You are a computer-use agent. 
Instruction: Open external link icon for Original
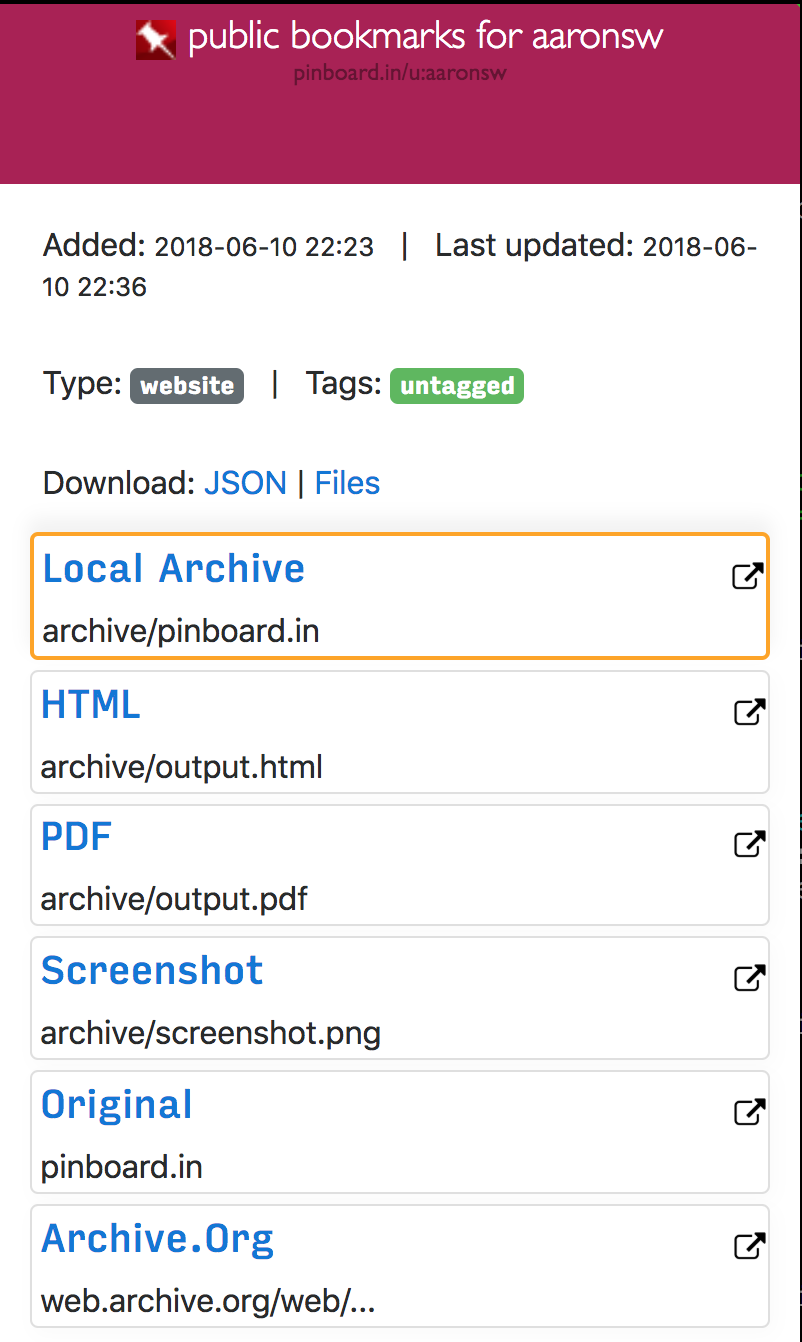749,1112
